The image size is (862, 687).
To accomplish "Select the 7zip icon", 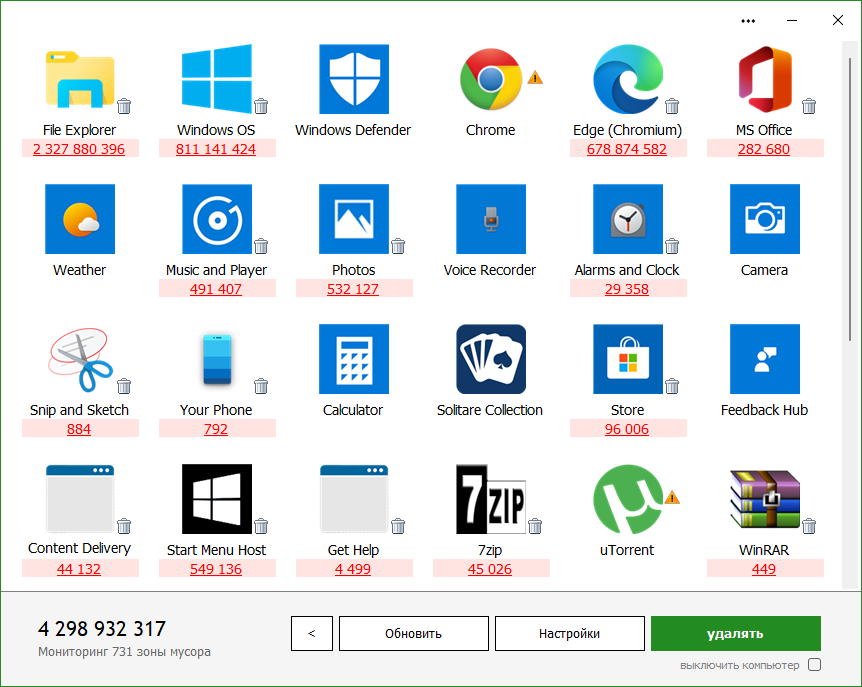I will coord(491,499).
